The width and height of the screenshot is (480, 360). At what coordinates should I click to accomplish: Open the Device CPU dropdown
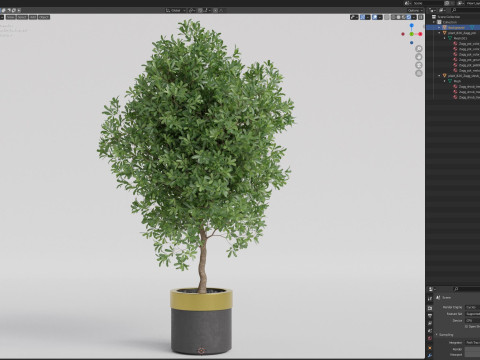tap(472, 320)
